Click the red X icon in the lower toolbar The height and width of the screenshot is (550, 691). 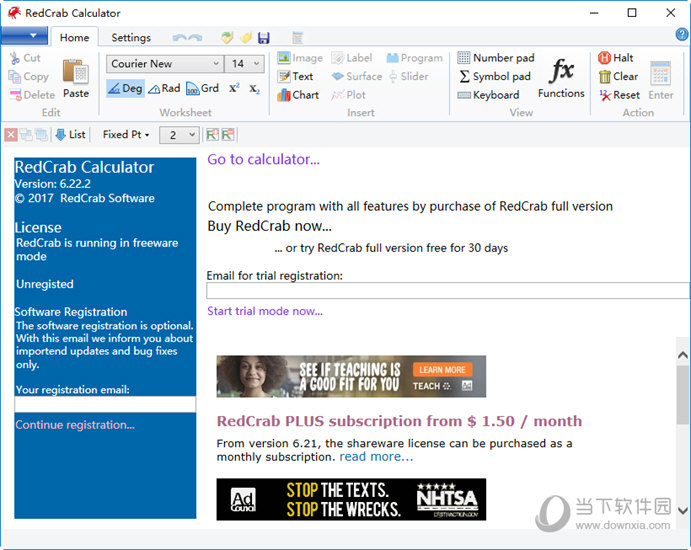pyautogui.click(x=11, y=135)
